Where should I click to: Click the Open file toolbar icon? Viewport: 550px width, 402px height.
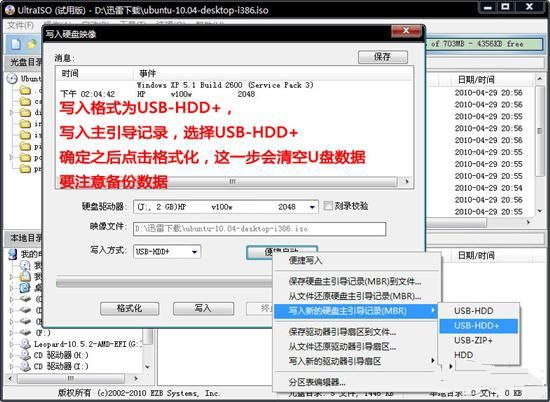pyautogui.click(x=32, y=44)
